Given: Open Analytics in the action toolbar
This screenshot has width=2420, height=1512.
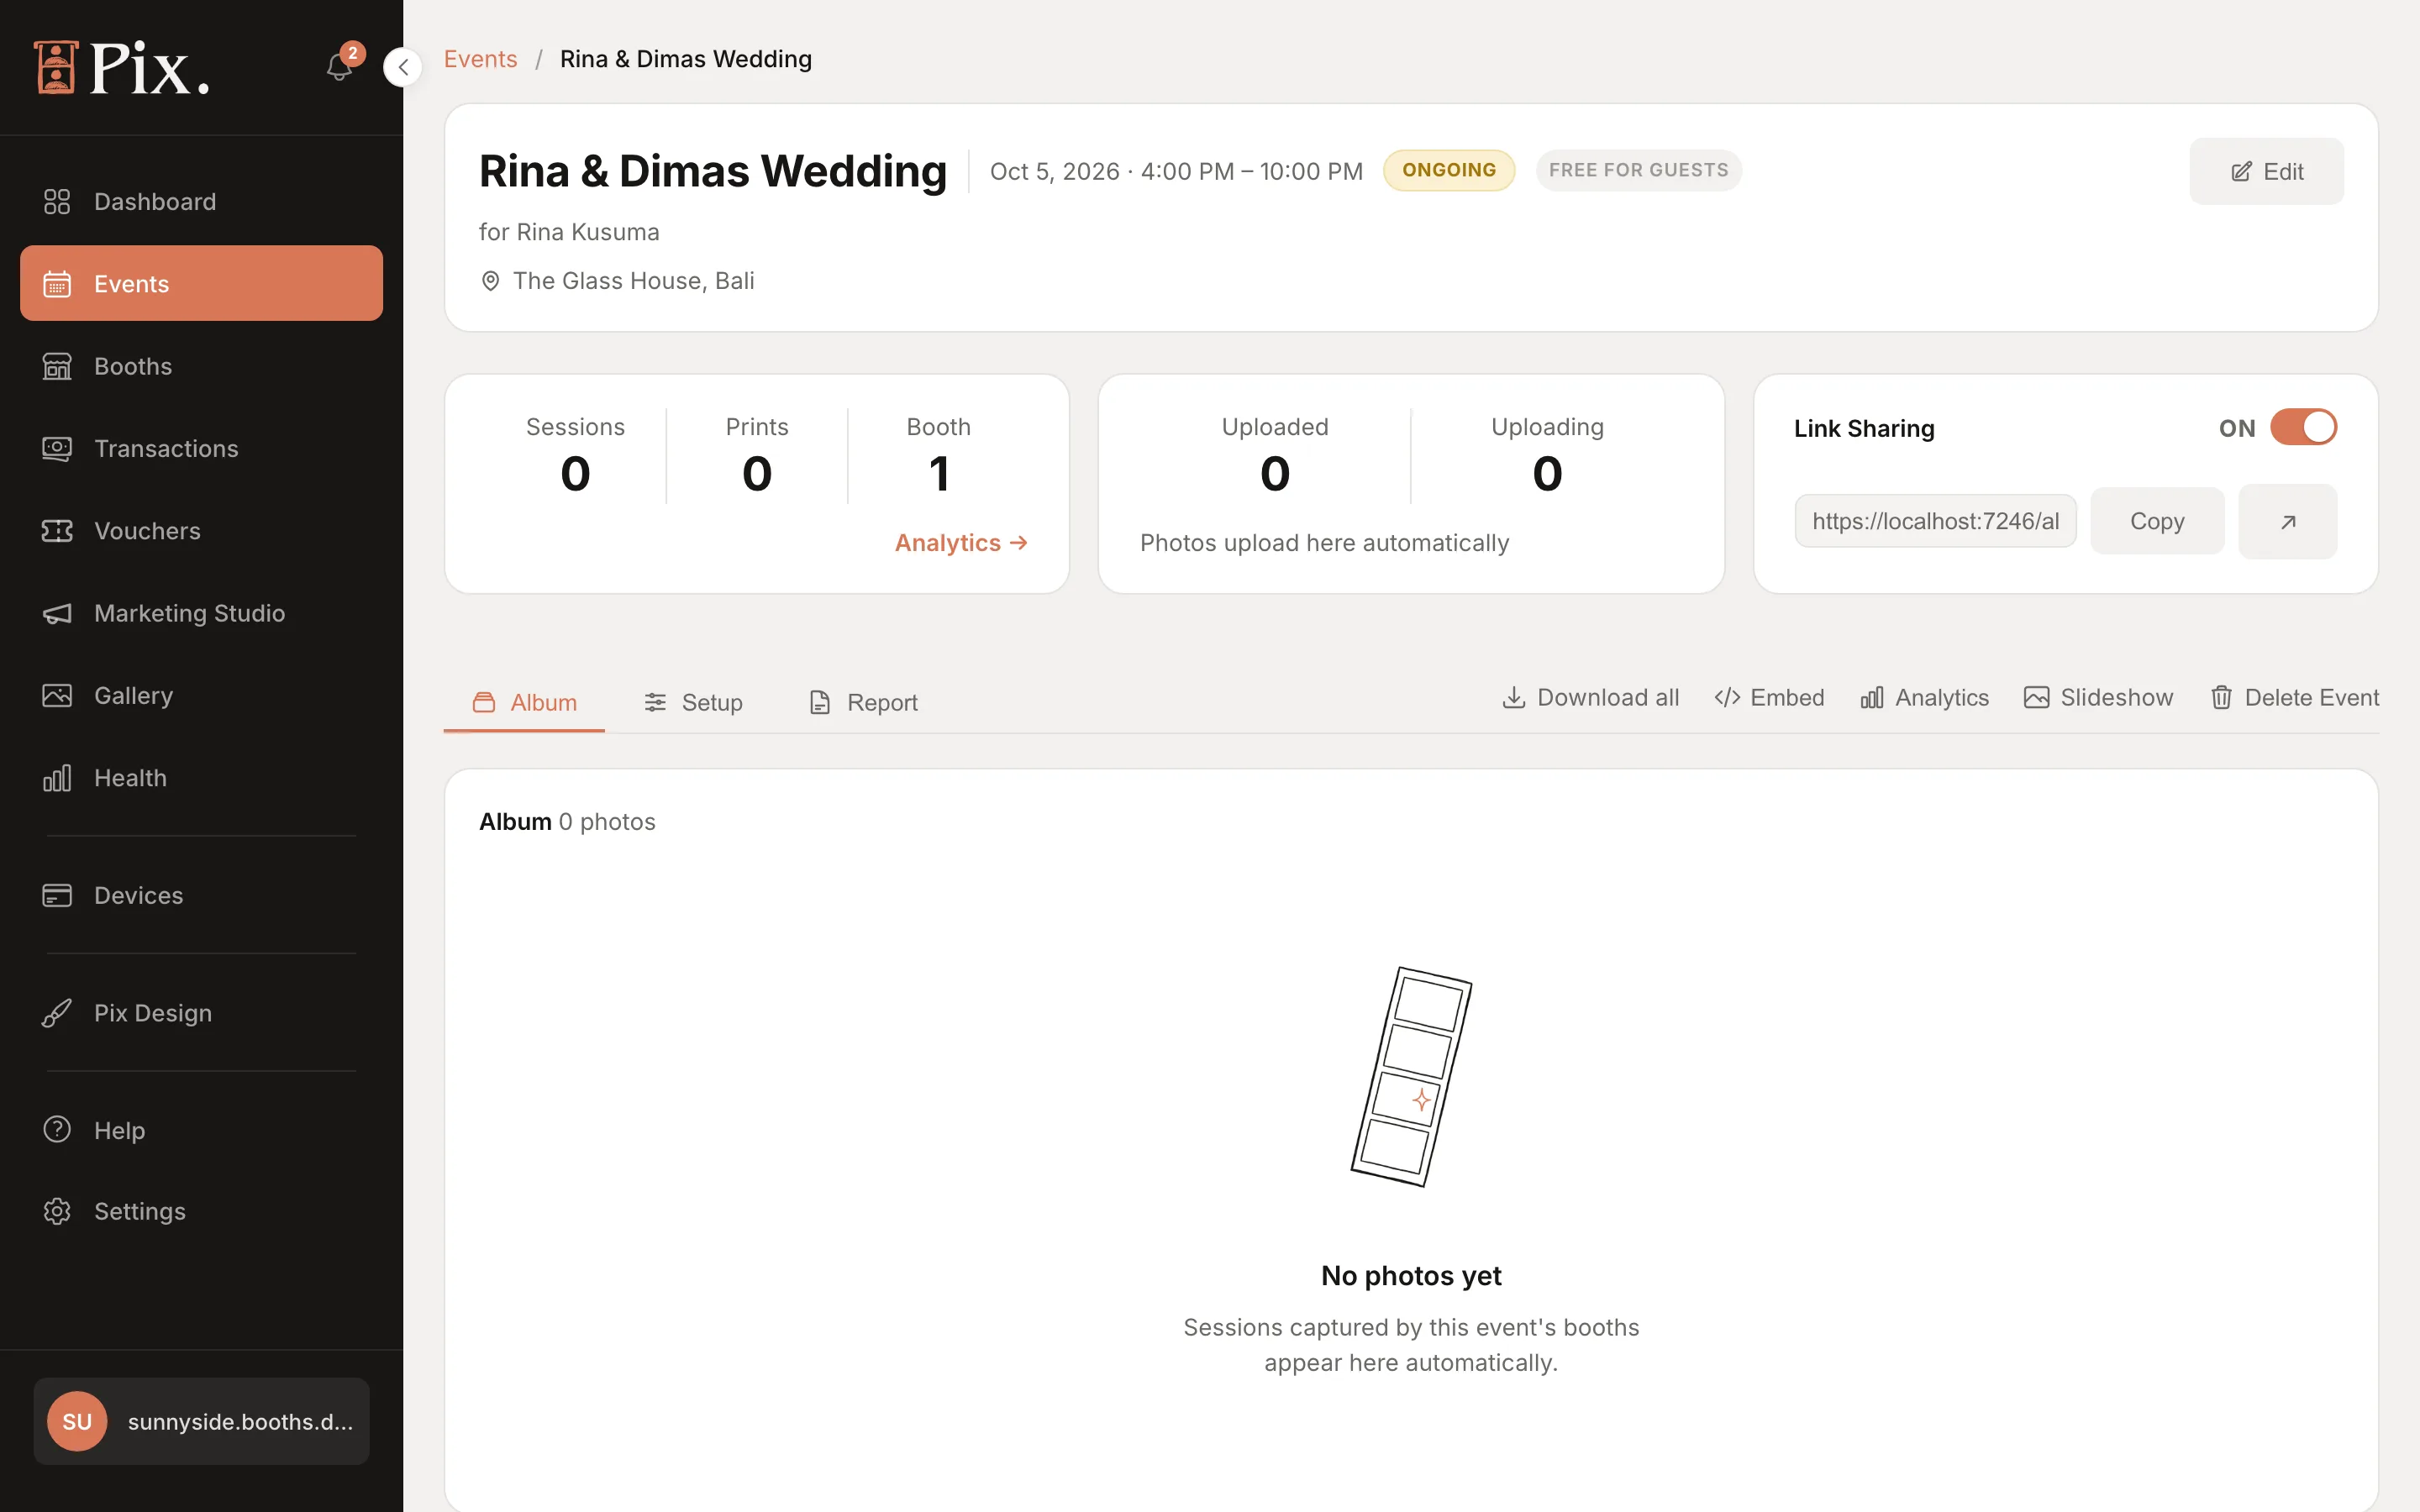Looking at the screenshot, I should pyautogui.click(x=1924, y=697).
